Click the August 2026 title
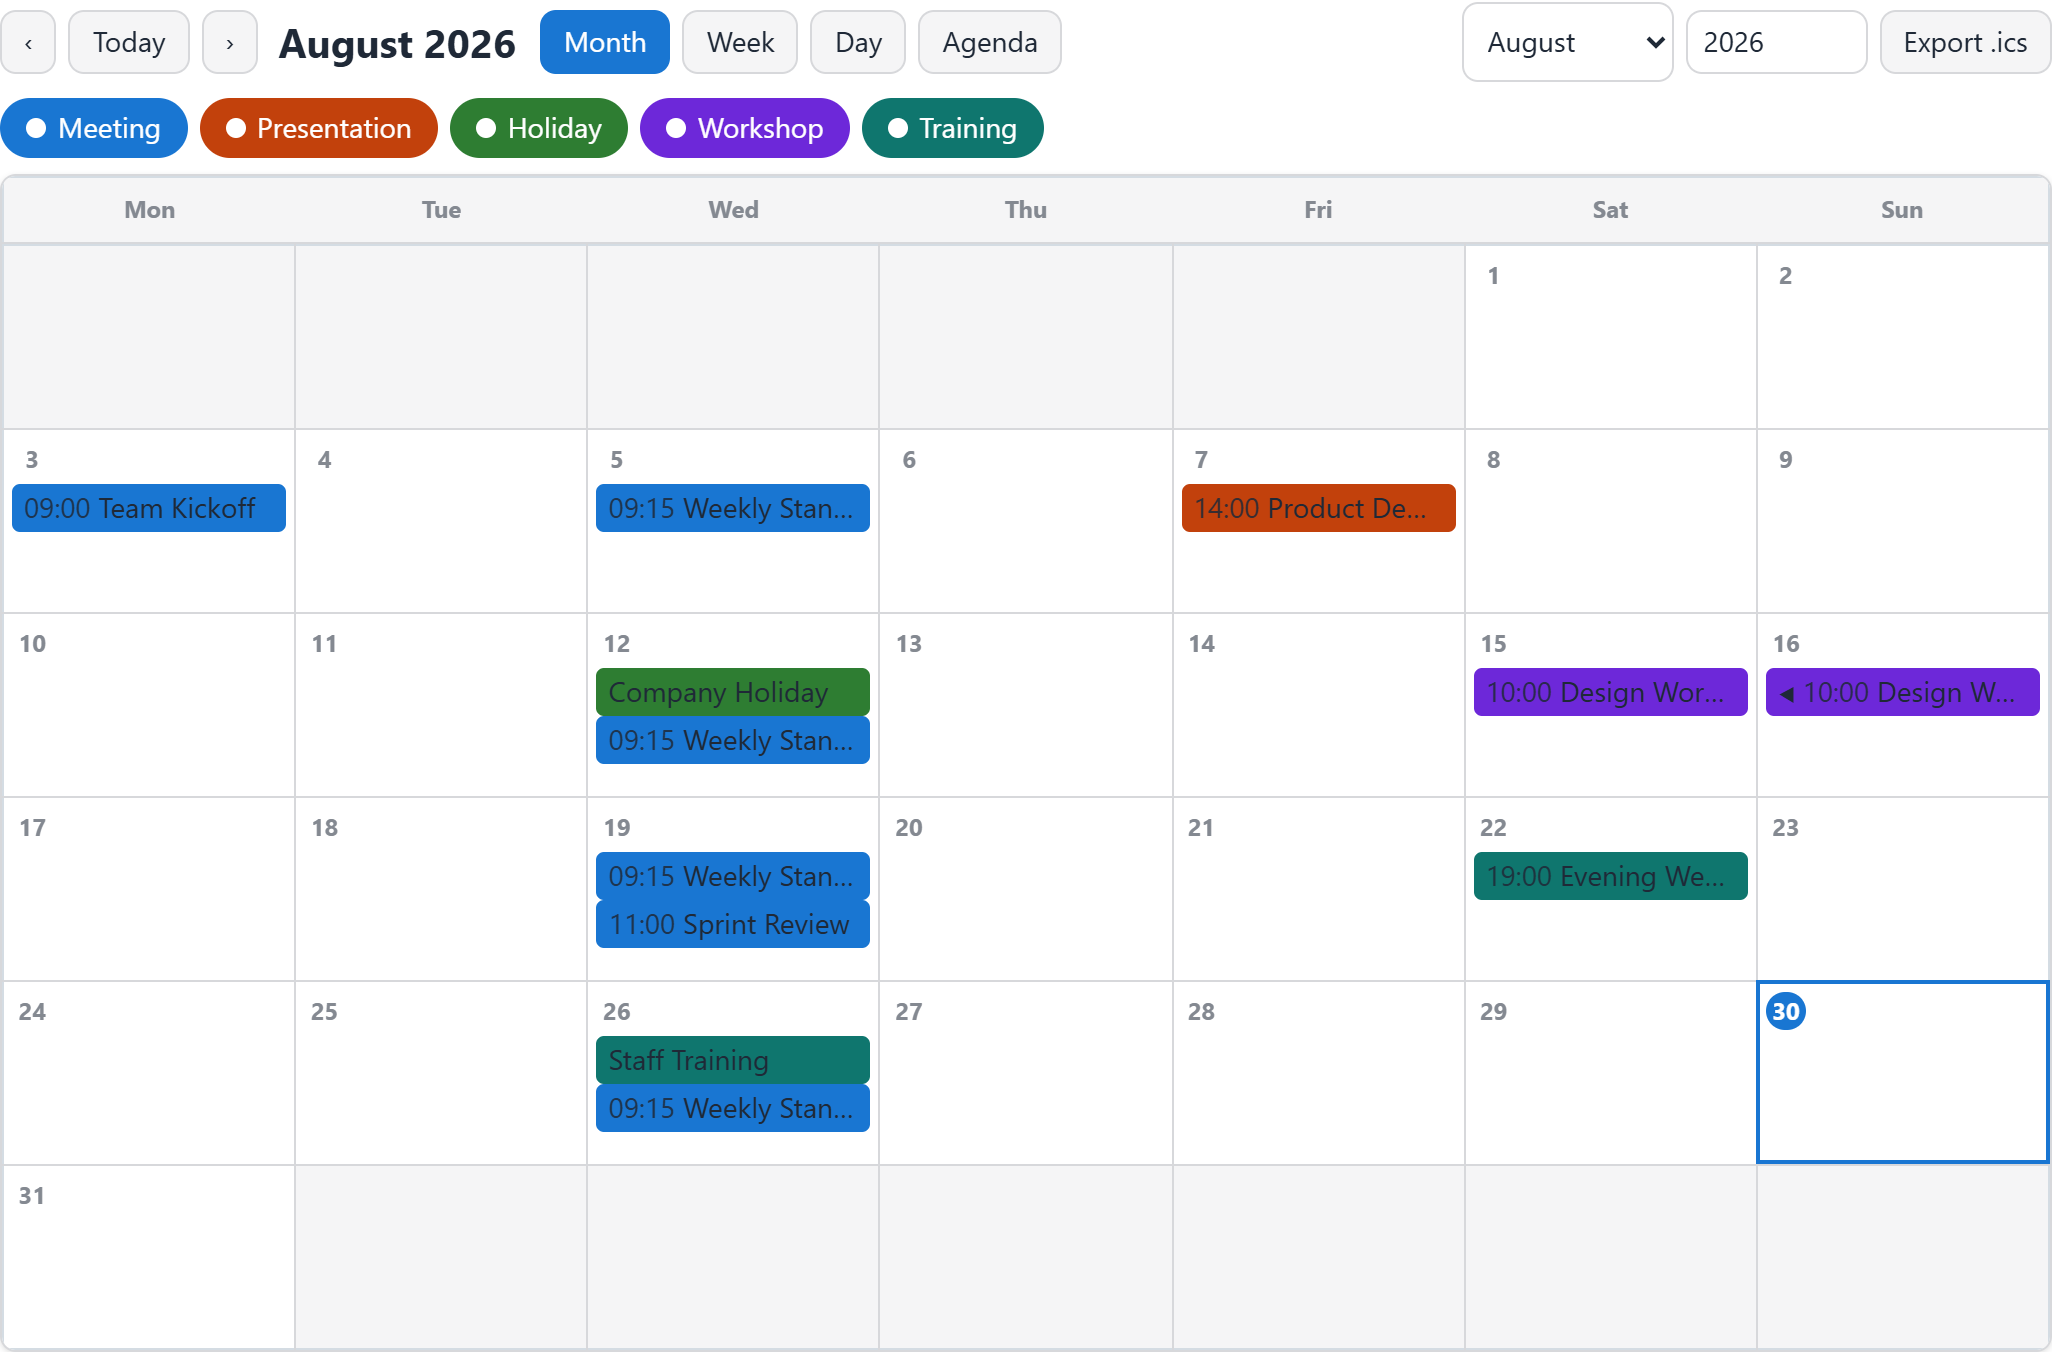 [x=397, y=44]
